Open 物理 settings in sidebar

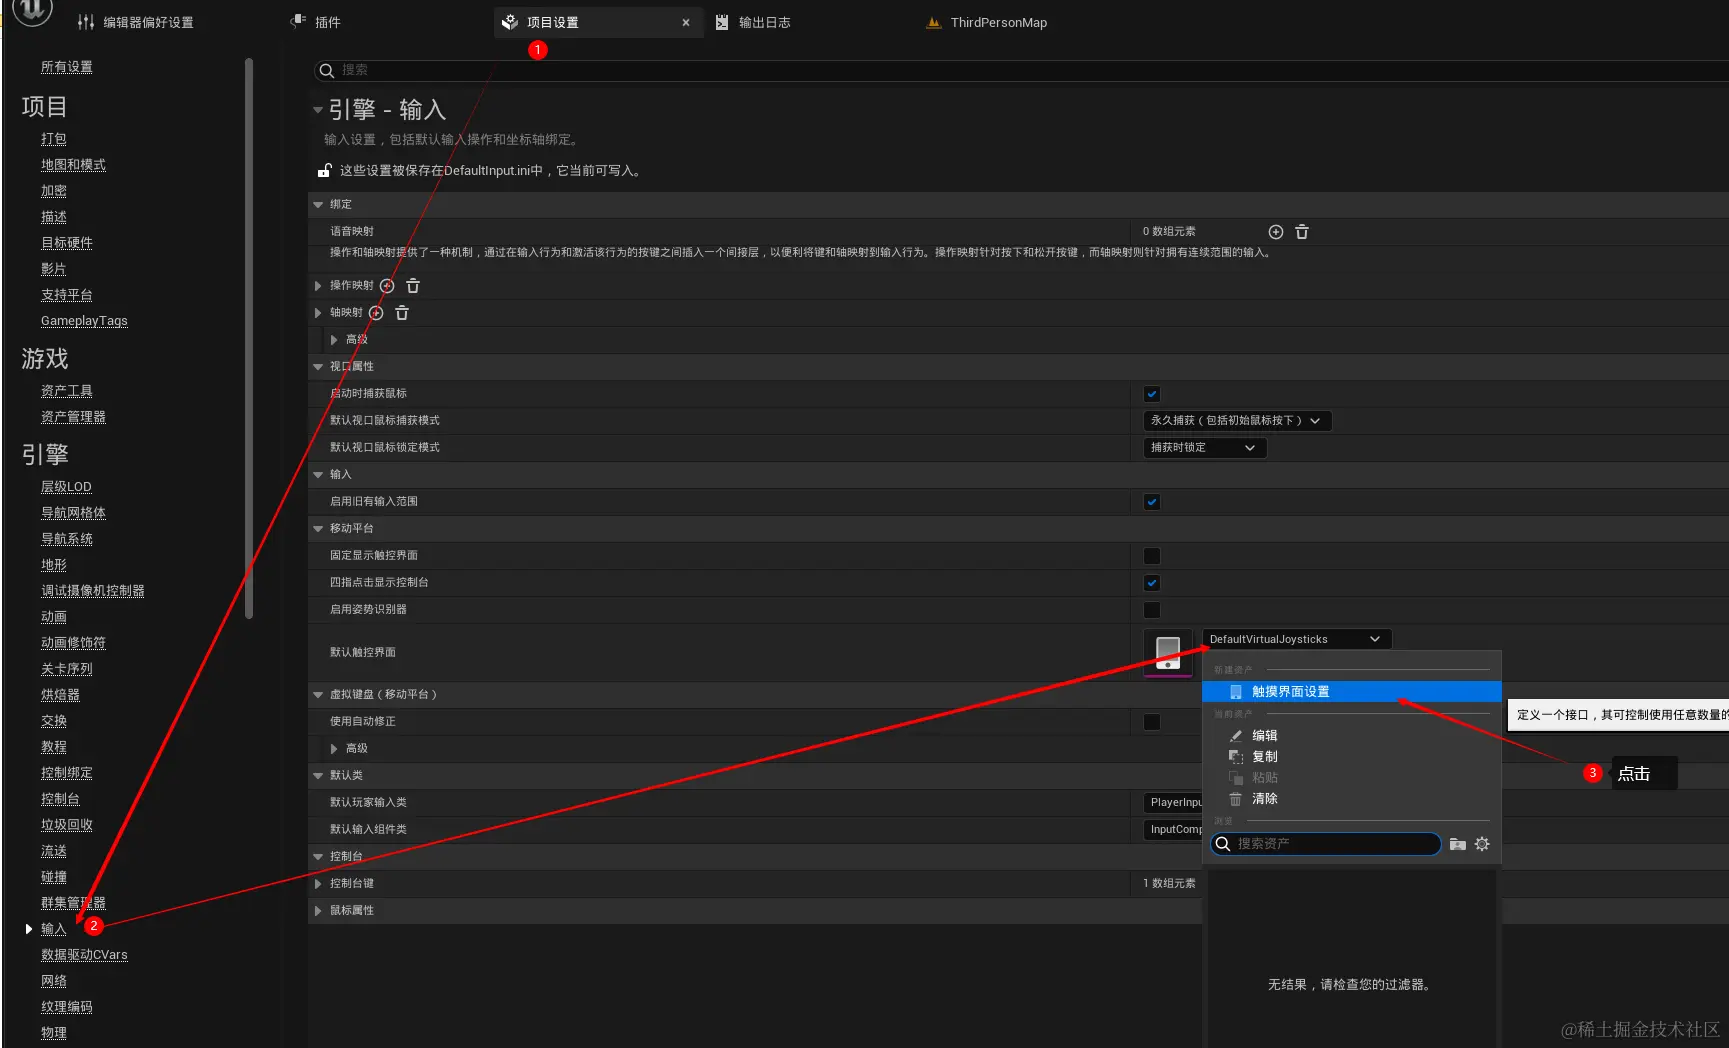click(x=53, y=1033)
